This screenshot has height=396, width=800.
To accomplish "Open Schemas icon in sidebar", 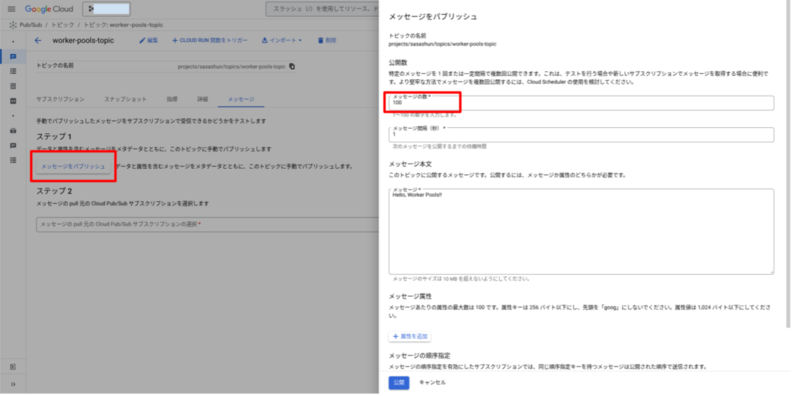I will [x=13, y=101].
